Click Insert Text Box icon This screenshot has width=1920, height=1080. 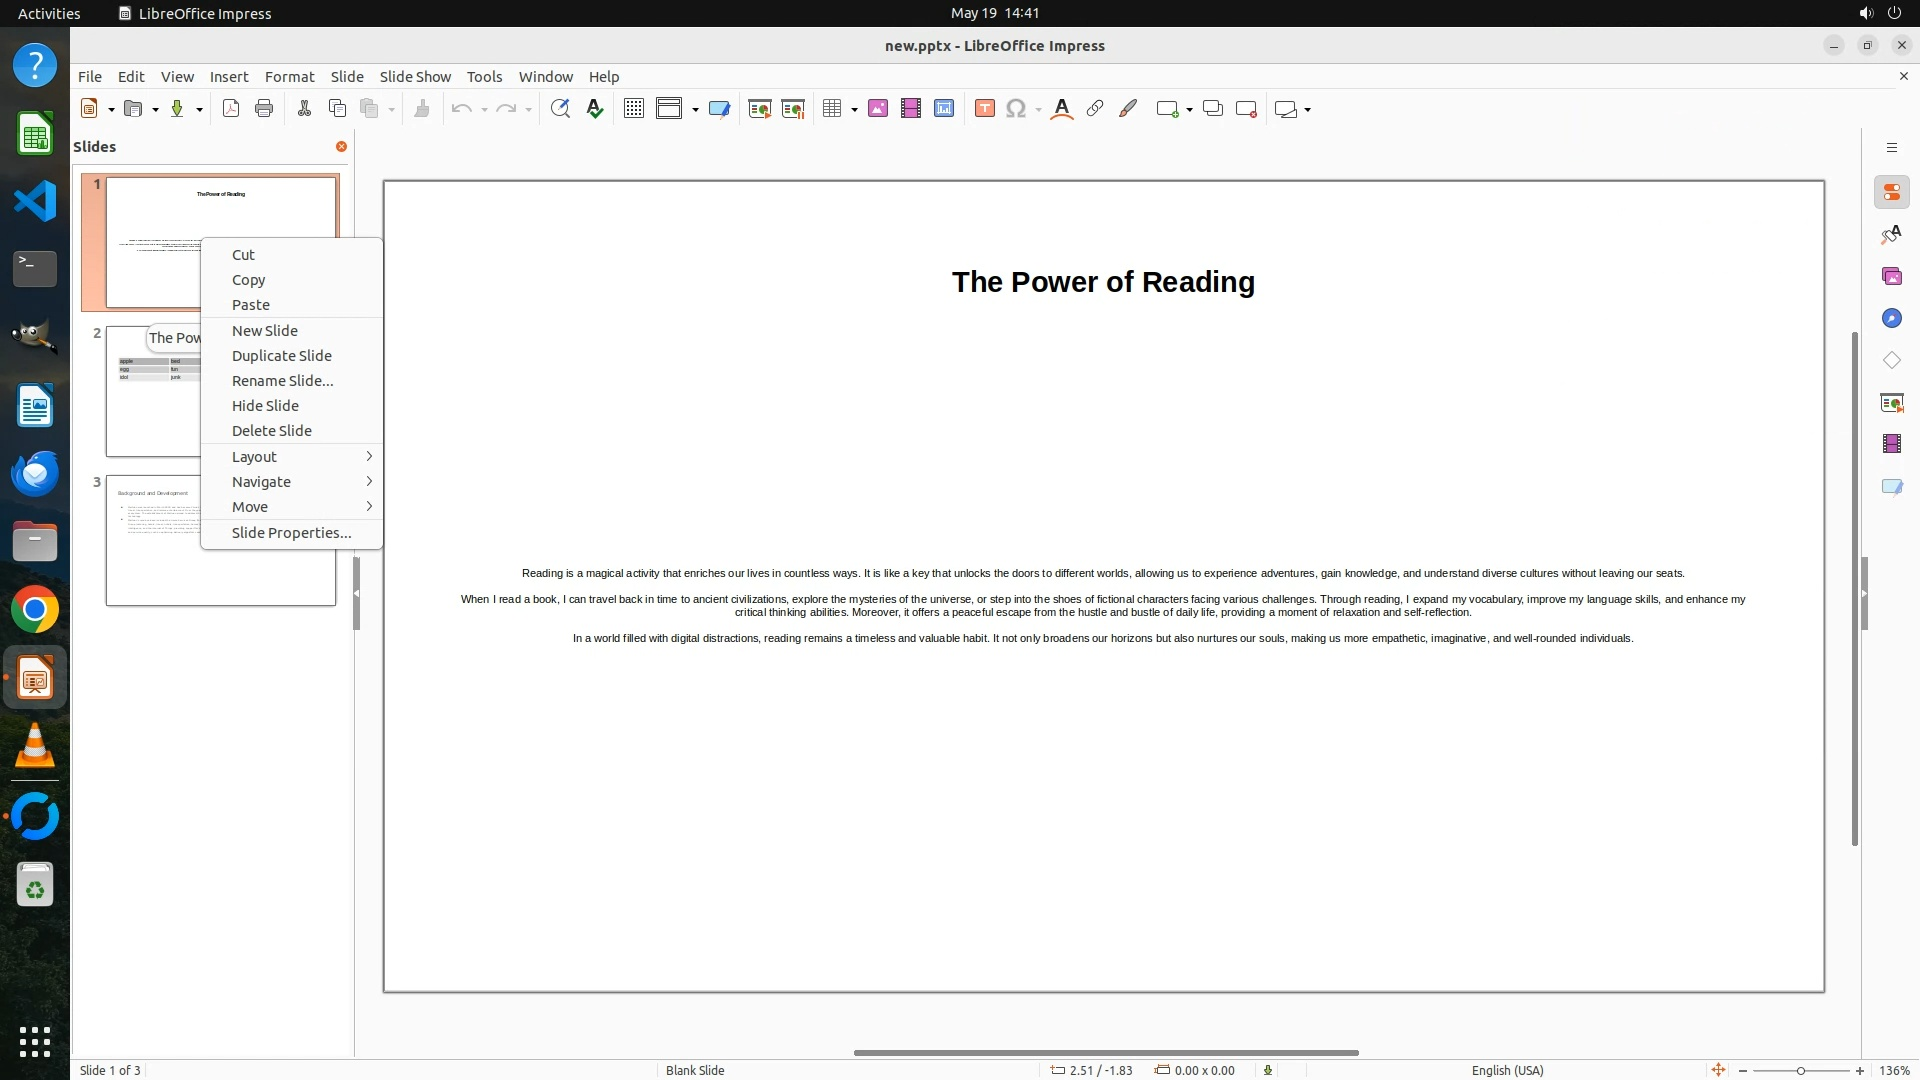click(x=985, y=109)
